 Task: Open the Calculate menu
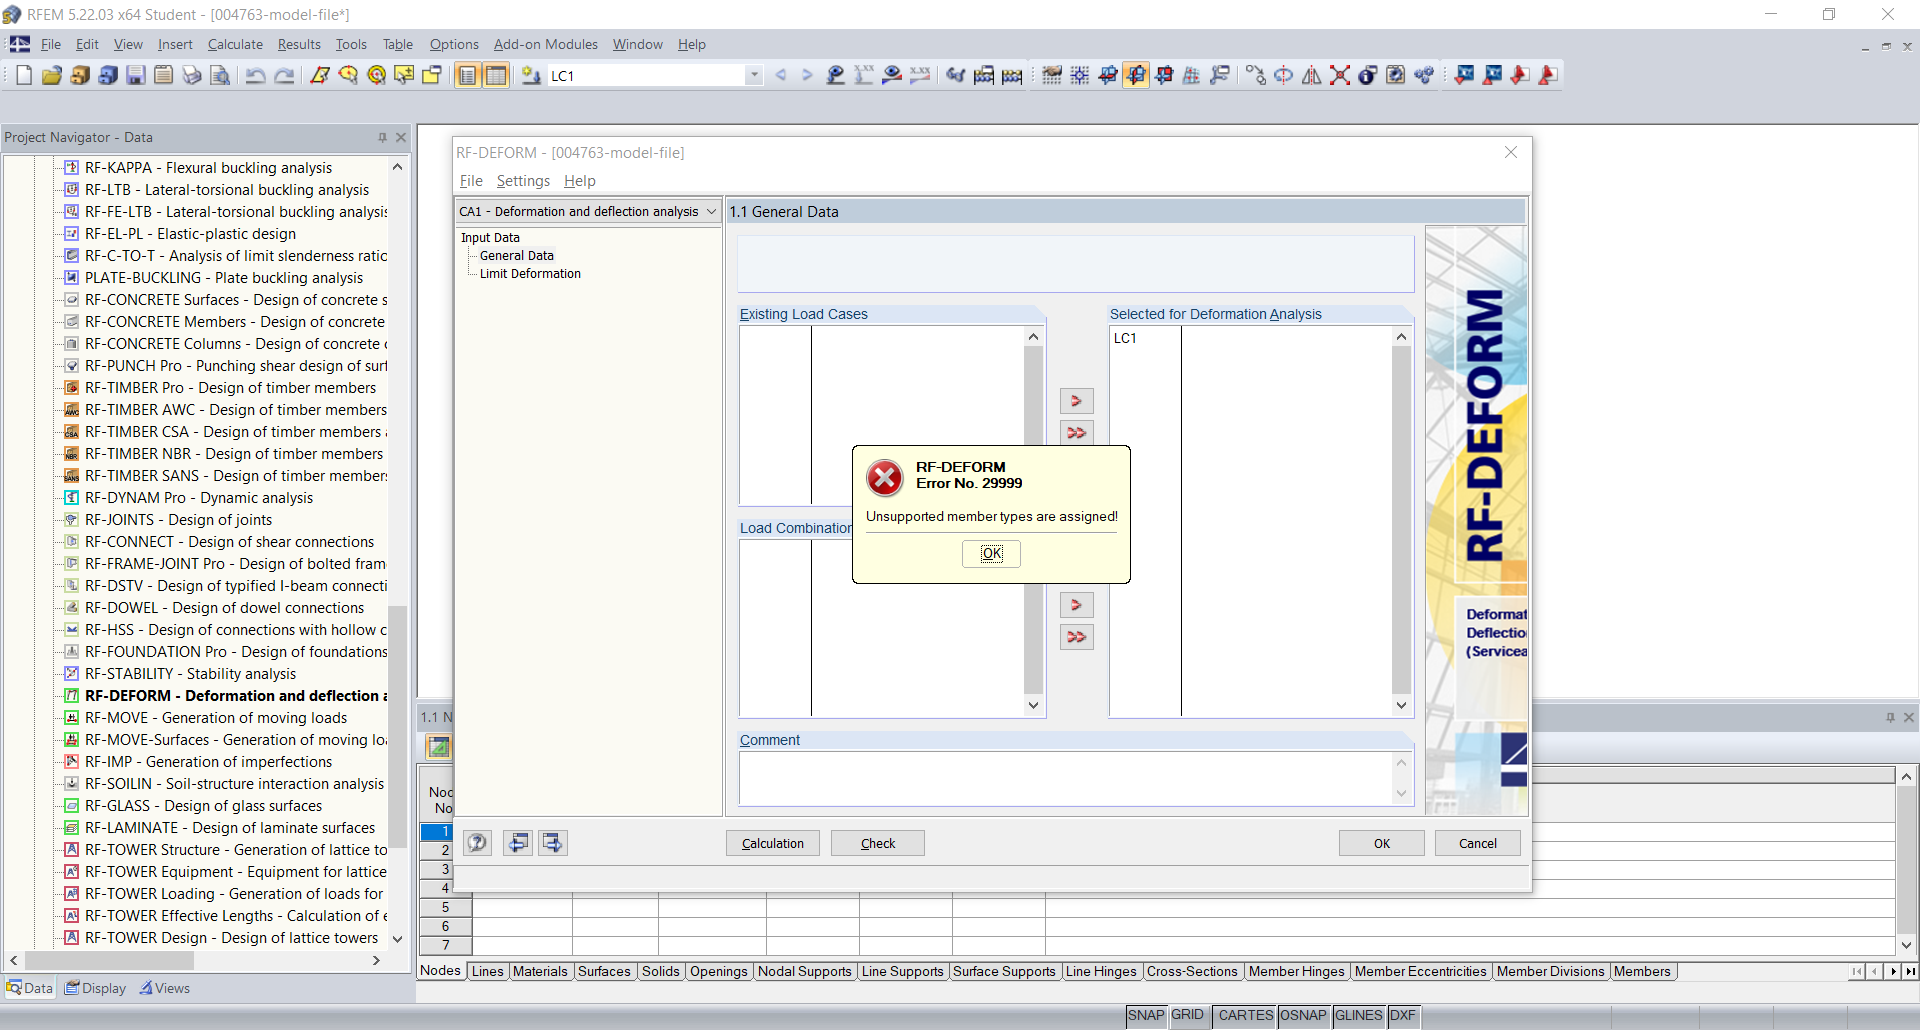235,44
